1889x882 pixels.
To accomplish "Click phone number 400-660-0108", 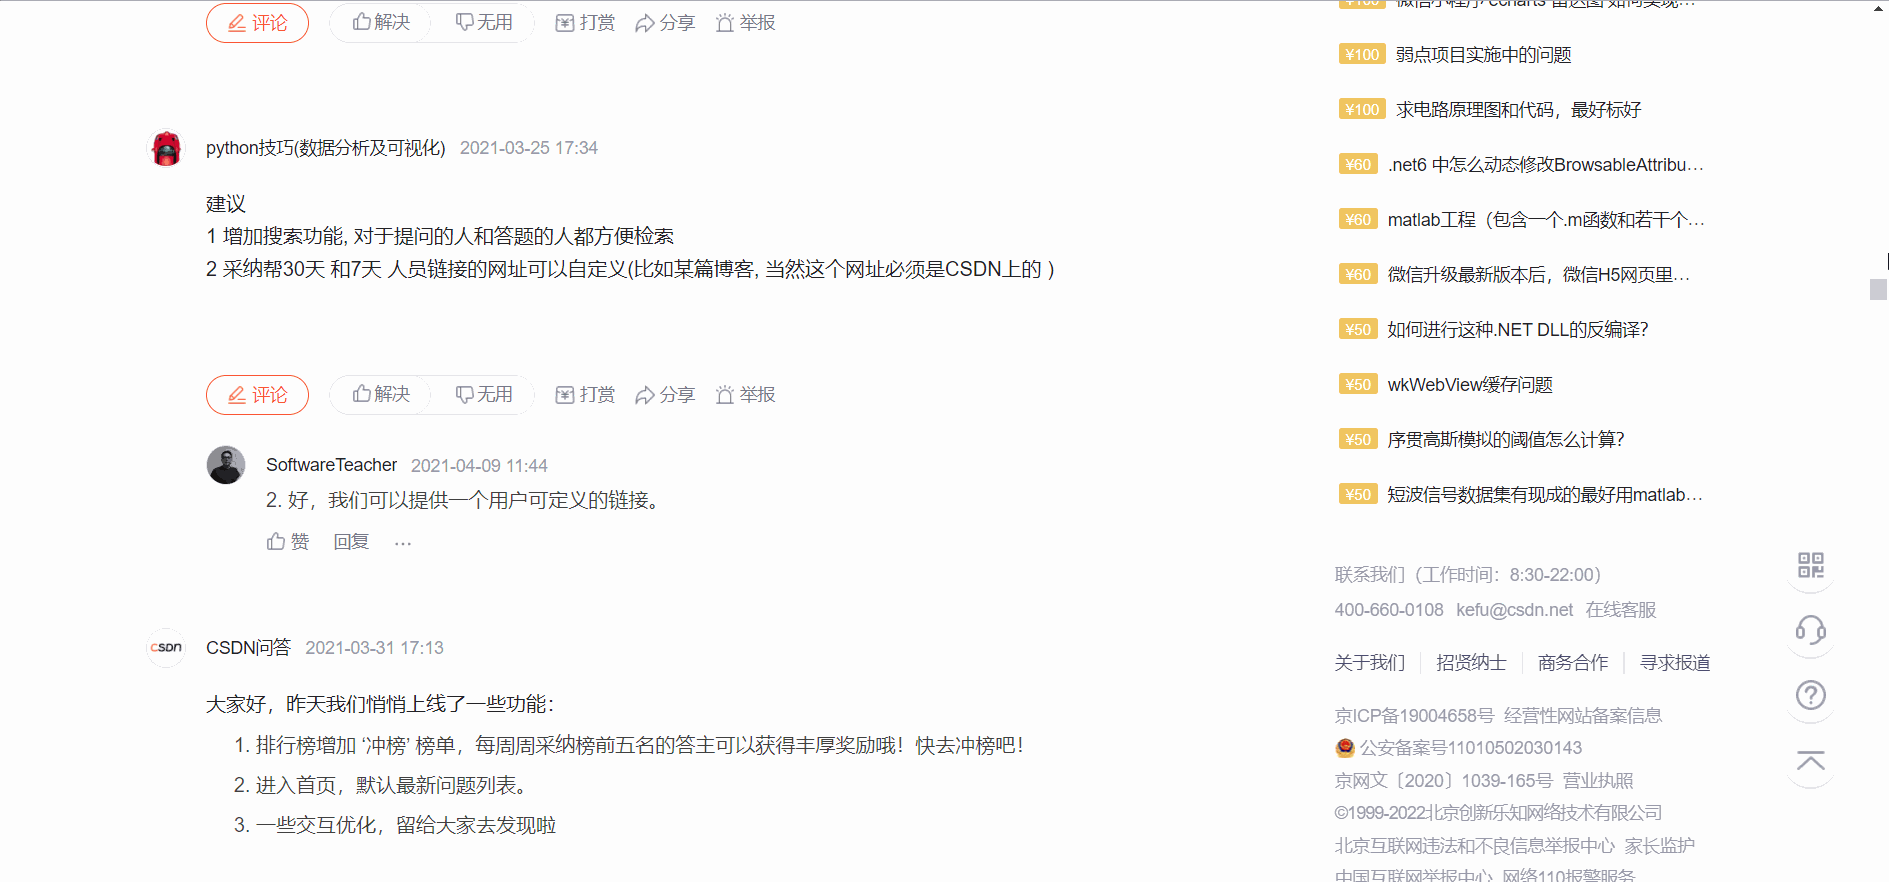I will tap(1389, 610).
